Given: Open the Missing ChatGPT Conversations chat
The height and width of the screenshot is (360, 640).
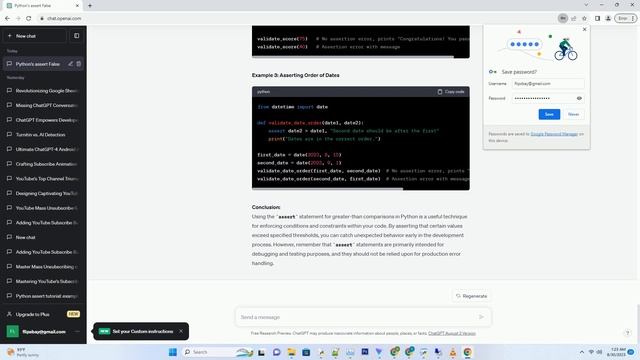Looking at the screenshot, I should pyautogui.click(x=43, y=105).
